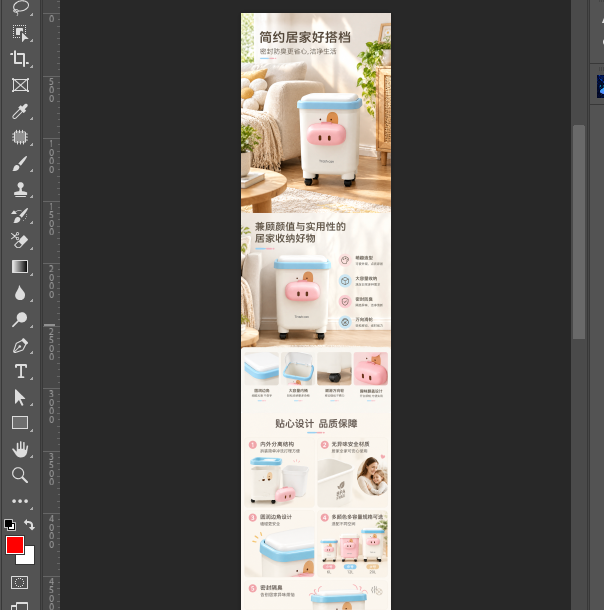Select the Gradient tool

pyautogui.click(x=20, y=267)
